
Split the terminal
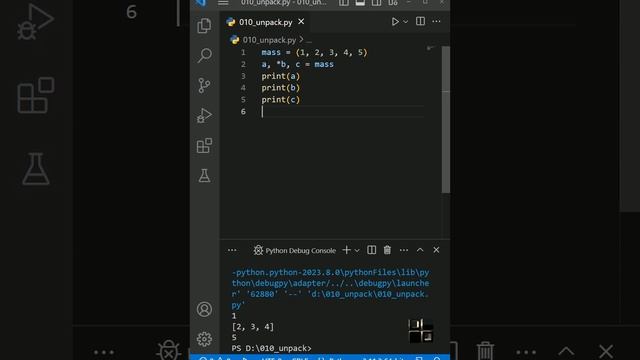(371, 250)
